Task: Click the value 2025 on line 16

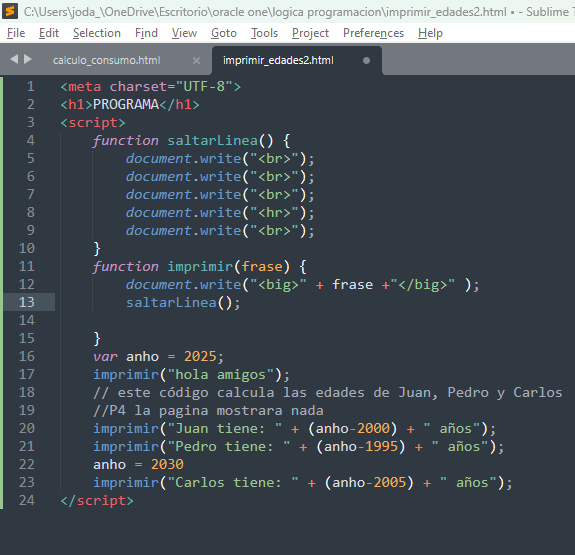Action: coord(200,356)
